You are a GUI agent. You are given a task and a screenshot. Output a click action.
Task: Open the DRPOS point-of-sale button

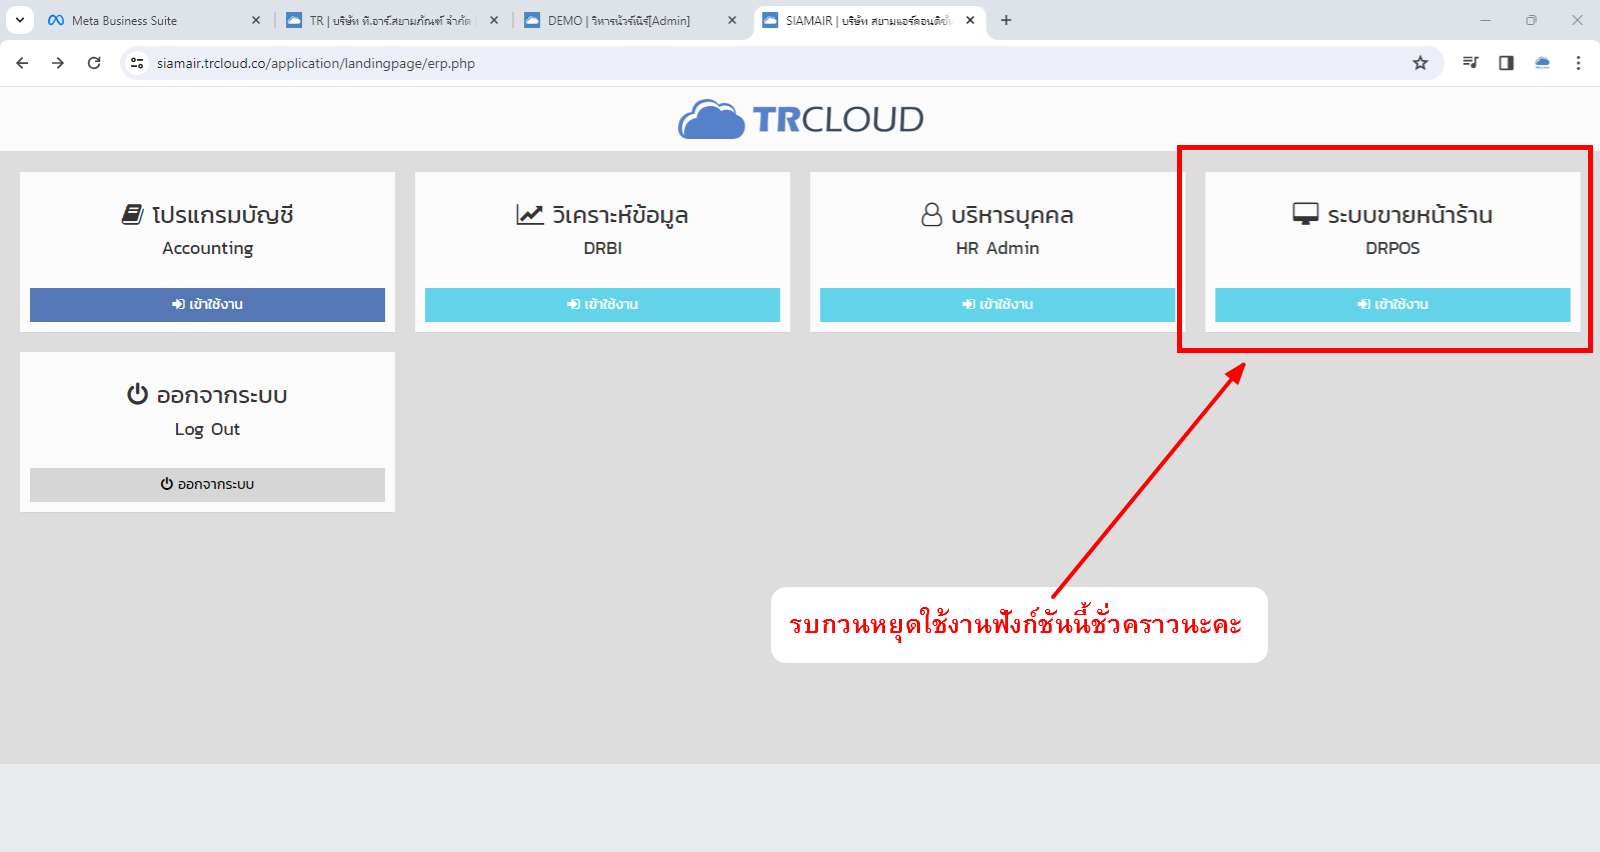(1392, 305)
